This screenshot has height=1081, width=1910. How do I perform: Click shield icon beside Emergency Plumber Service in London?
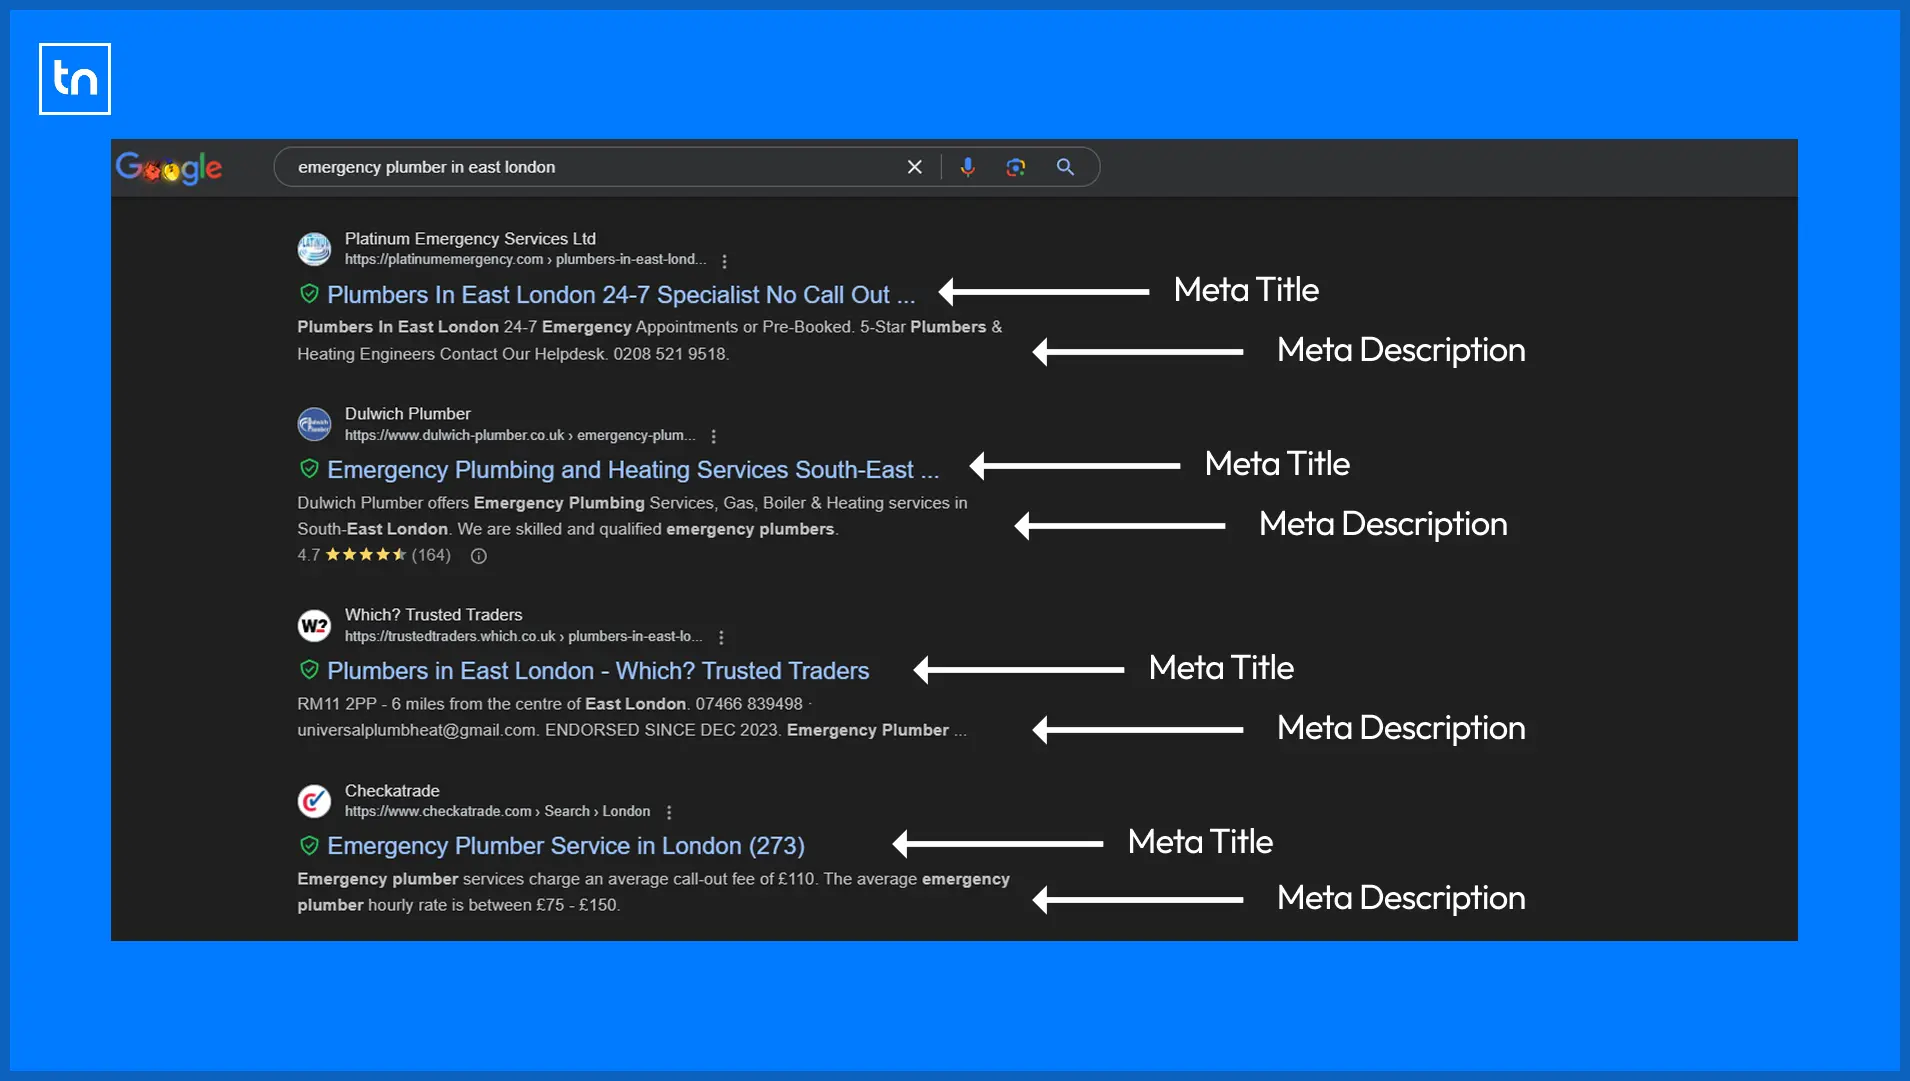[309, 845]
